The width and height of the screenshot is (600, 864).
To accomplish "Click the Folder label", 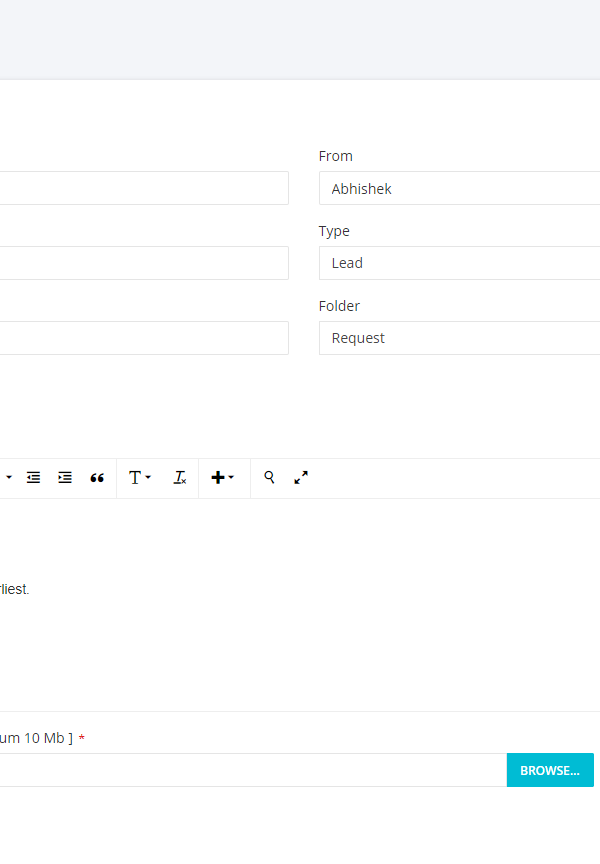I will point(339,306).
